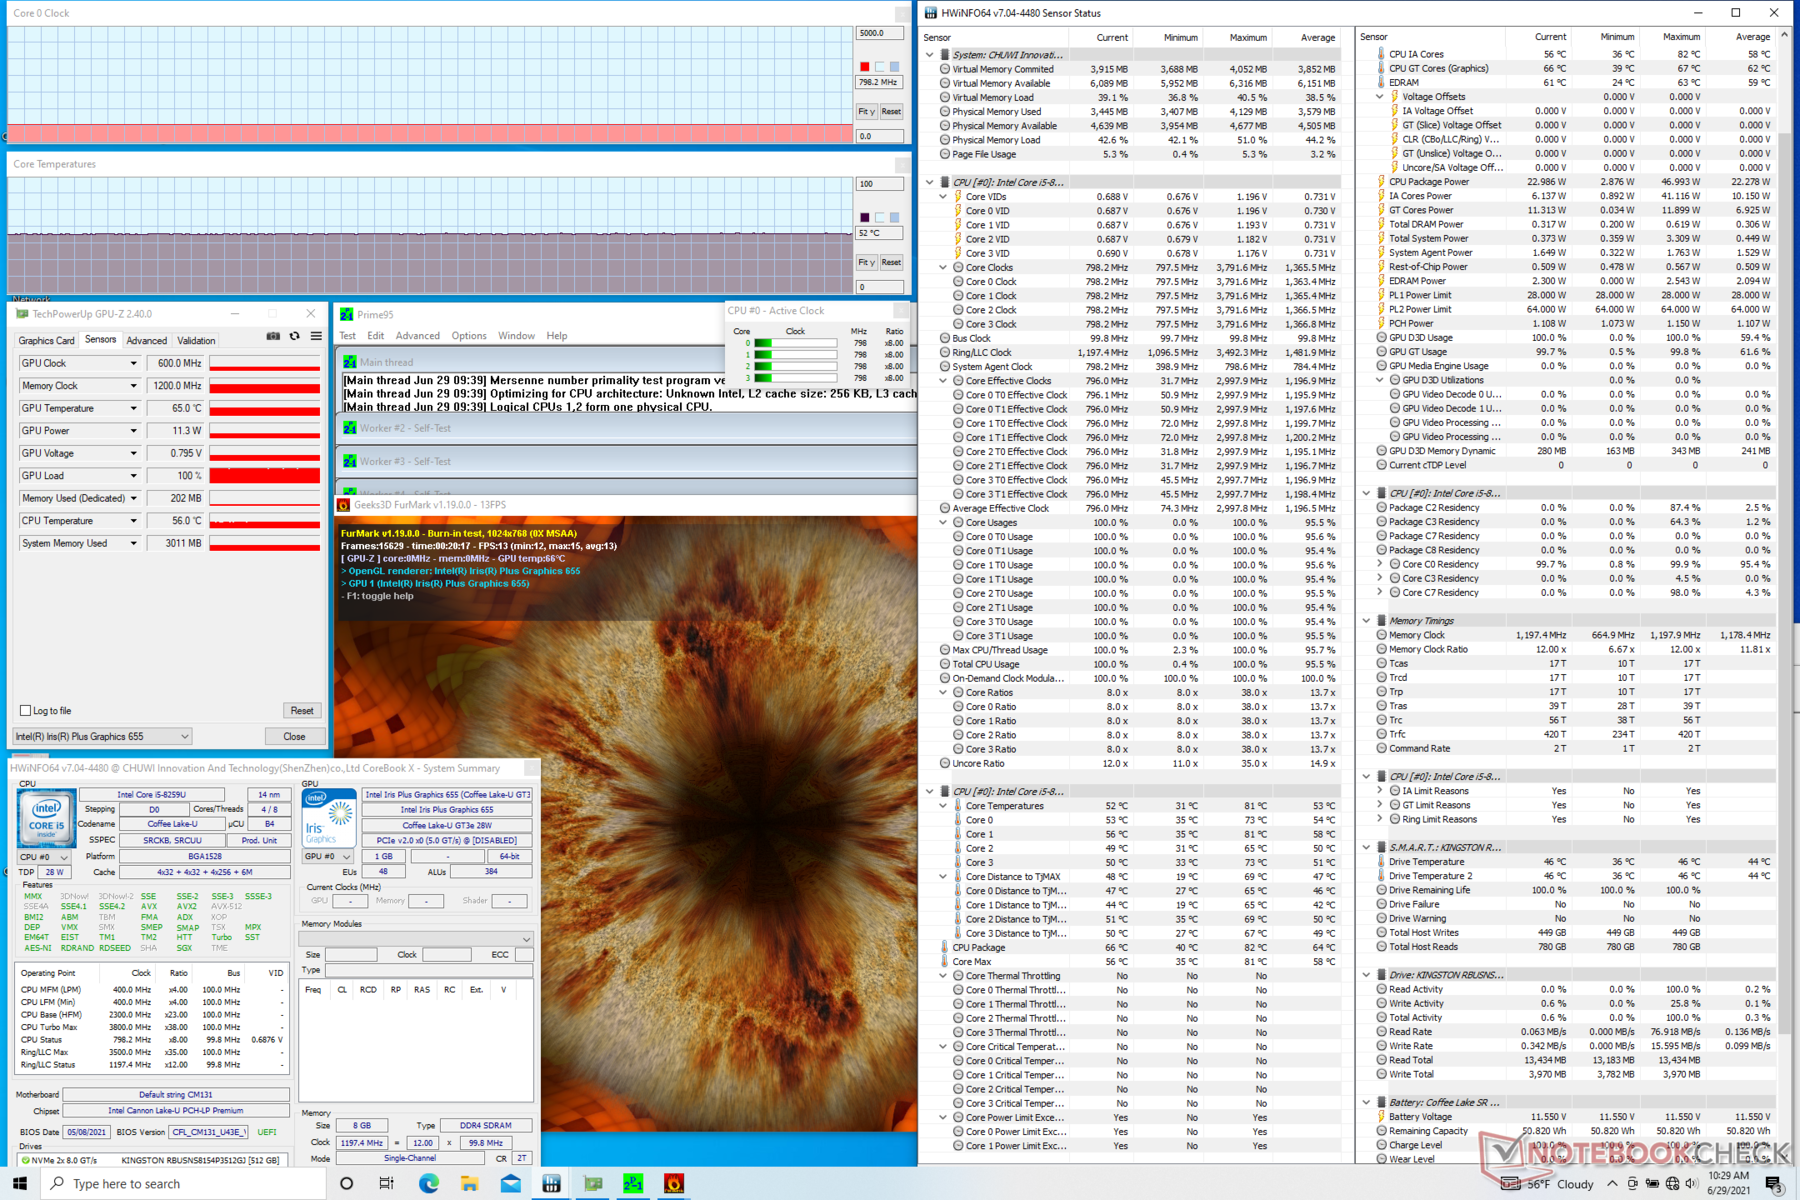
Task: Click Fit y on Core 0 Clock graph
Action: pos(866,112)
